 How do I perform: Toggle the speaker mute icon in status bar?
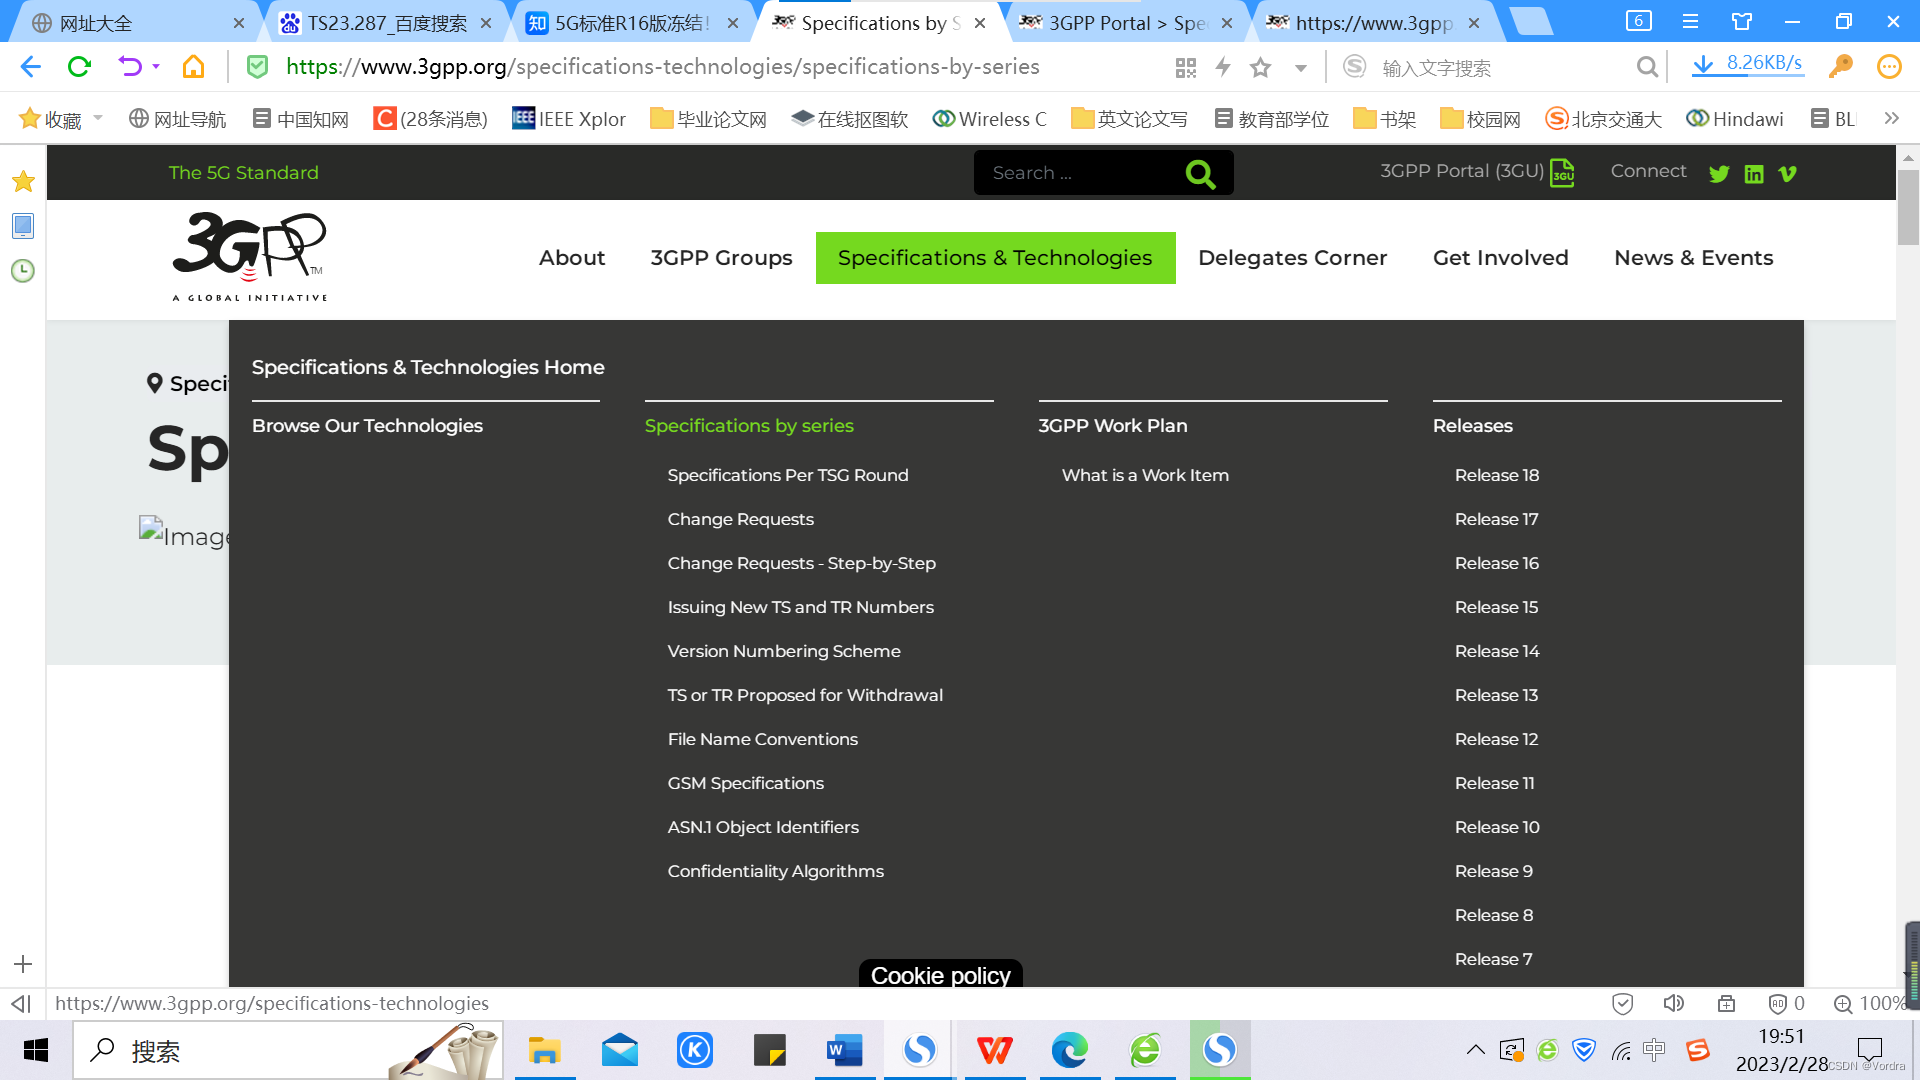point(1673,1003)
